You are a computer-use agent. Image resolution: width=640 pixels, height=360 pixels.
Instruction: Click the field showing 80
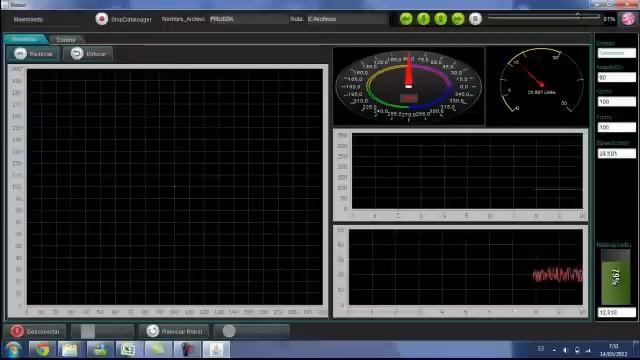coord(616,77)
